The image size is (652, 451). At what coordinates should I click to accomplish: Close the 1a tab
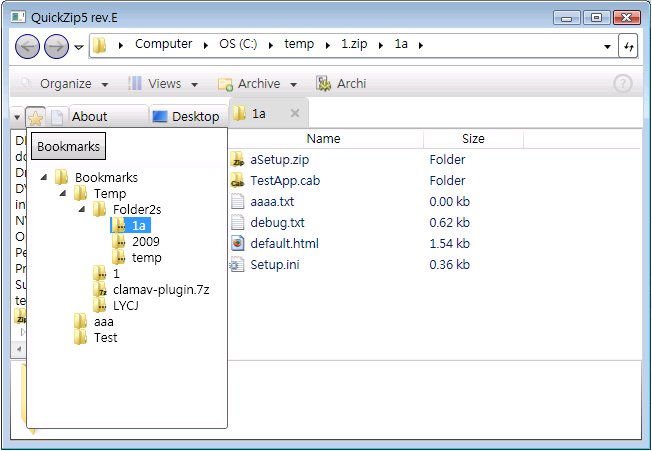294,113
